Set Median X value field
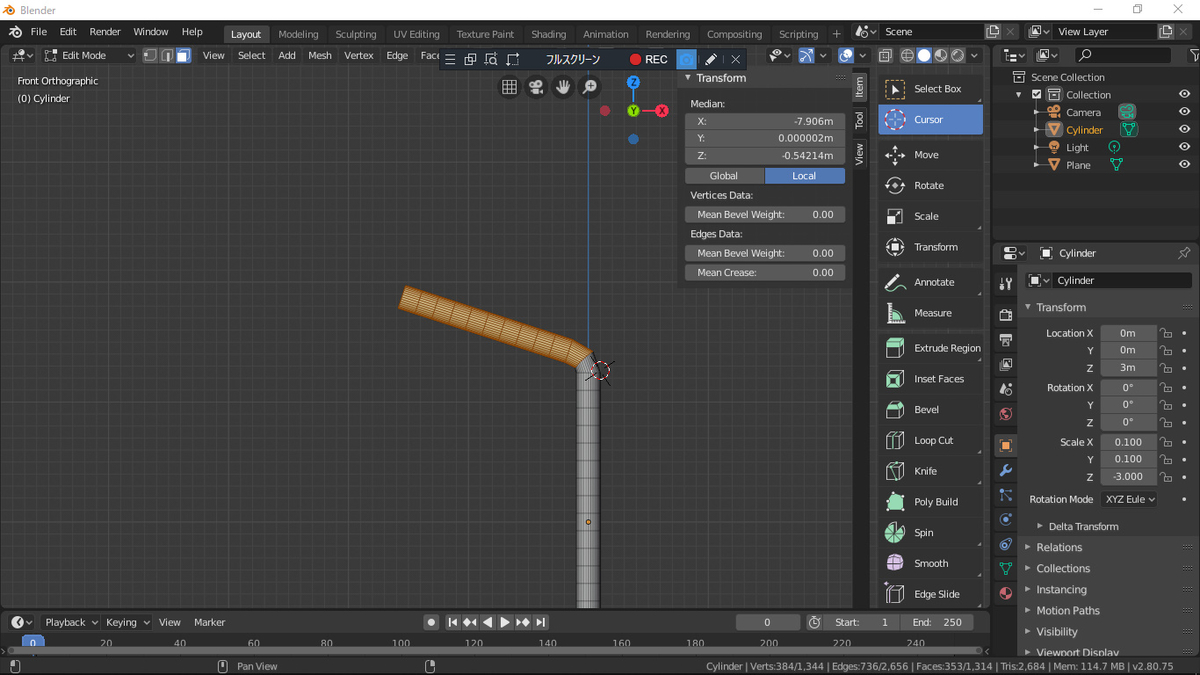This screenshot has width=1200, height=675. (765, 121)
